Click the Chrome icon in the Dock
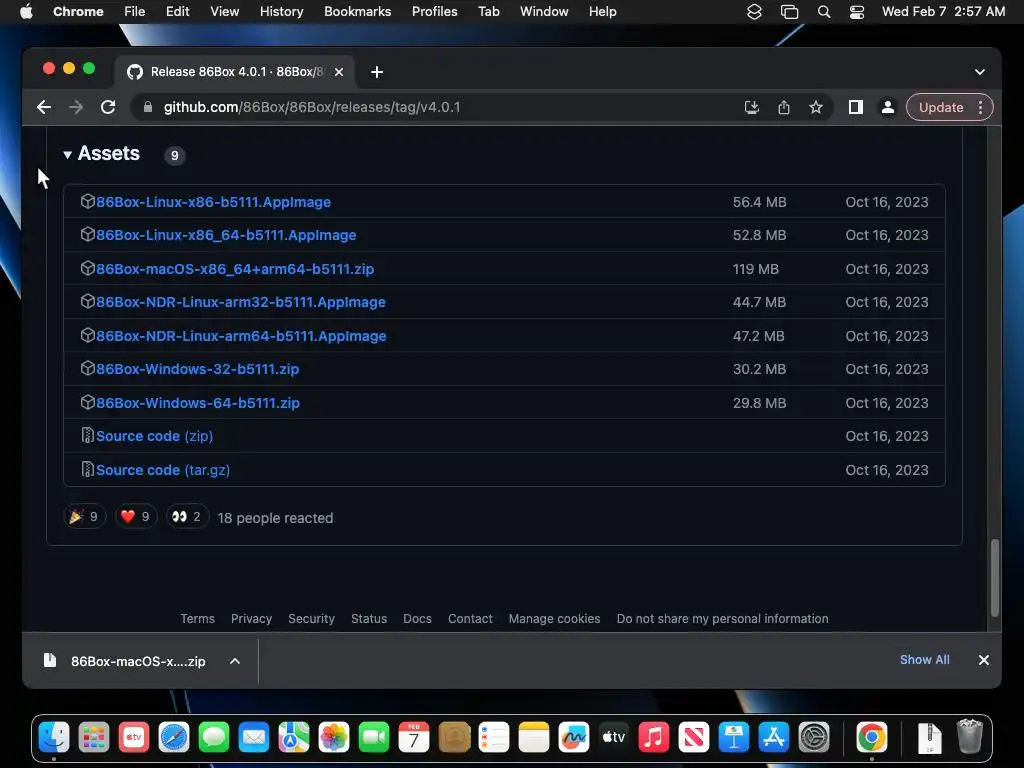 pos(872,738)
